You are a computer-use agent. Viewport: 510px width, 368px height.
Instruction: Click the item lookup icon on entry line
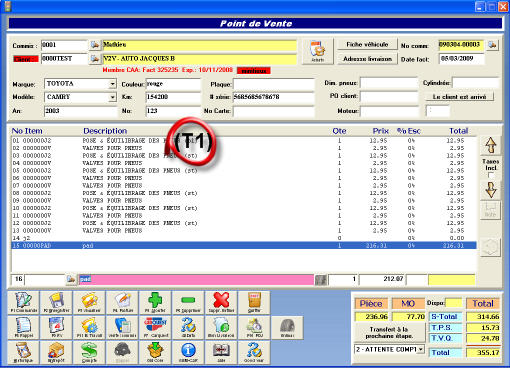click(71, 279)
